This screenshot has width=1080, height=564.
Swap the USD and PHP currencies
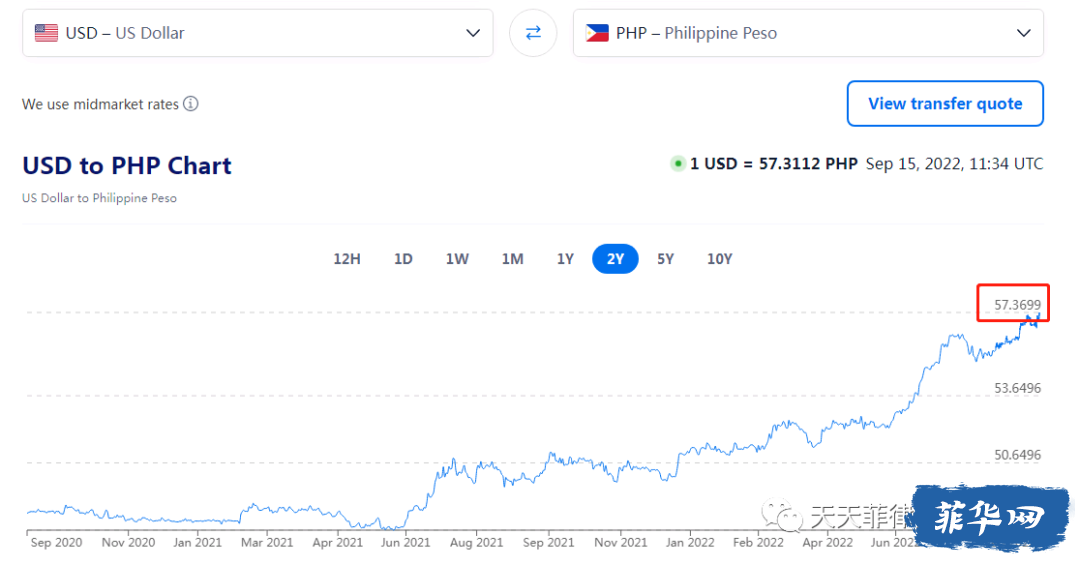(x=533, y=33)
